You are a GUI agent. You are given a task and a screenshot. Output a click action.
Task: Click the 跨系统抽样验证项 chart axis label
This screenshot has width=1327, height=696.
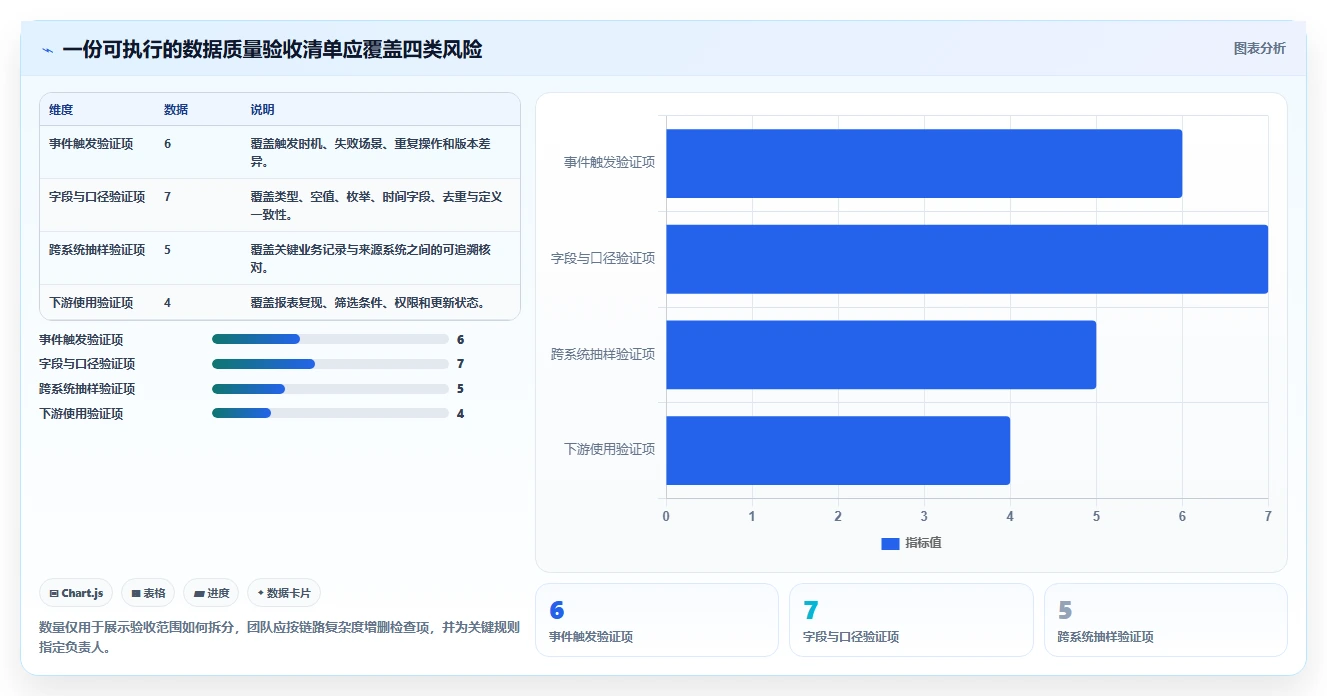coord(603,354)
